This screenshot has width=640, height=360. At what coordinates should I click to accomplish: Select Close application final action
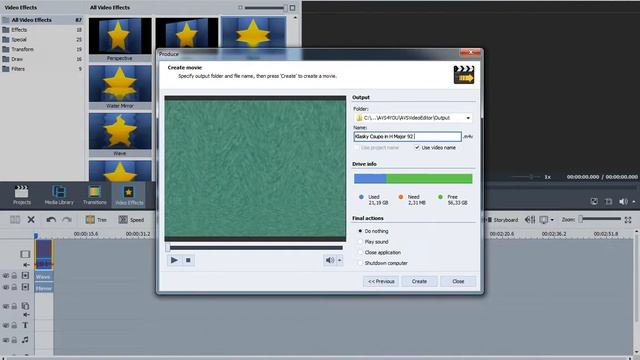tap(360, 252)
